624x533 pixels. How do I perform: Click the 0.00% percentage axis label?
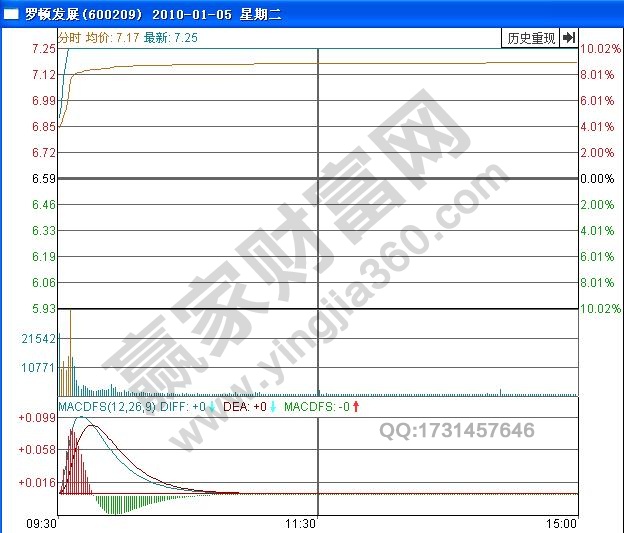[x=597, y=179]
